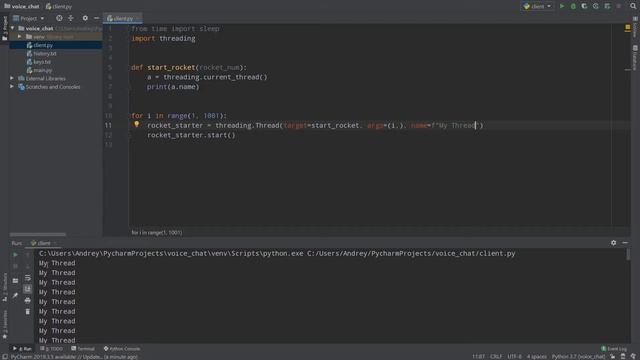Click the pin tab icon in Run panel
Viewport: 640px width, 360px height.
[x=15, y=295]
